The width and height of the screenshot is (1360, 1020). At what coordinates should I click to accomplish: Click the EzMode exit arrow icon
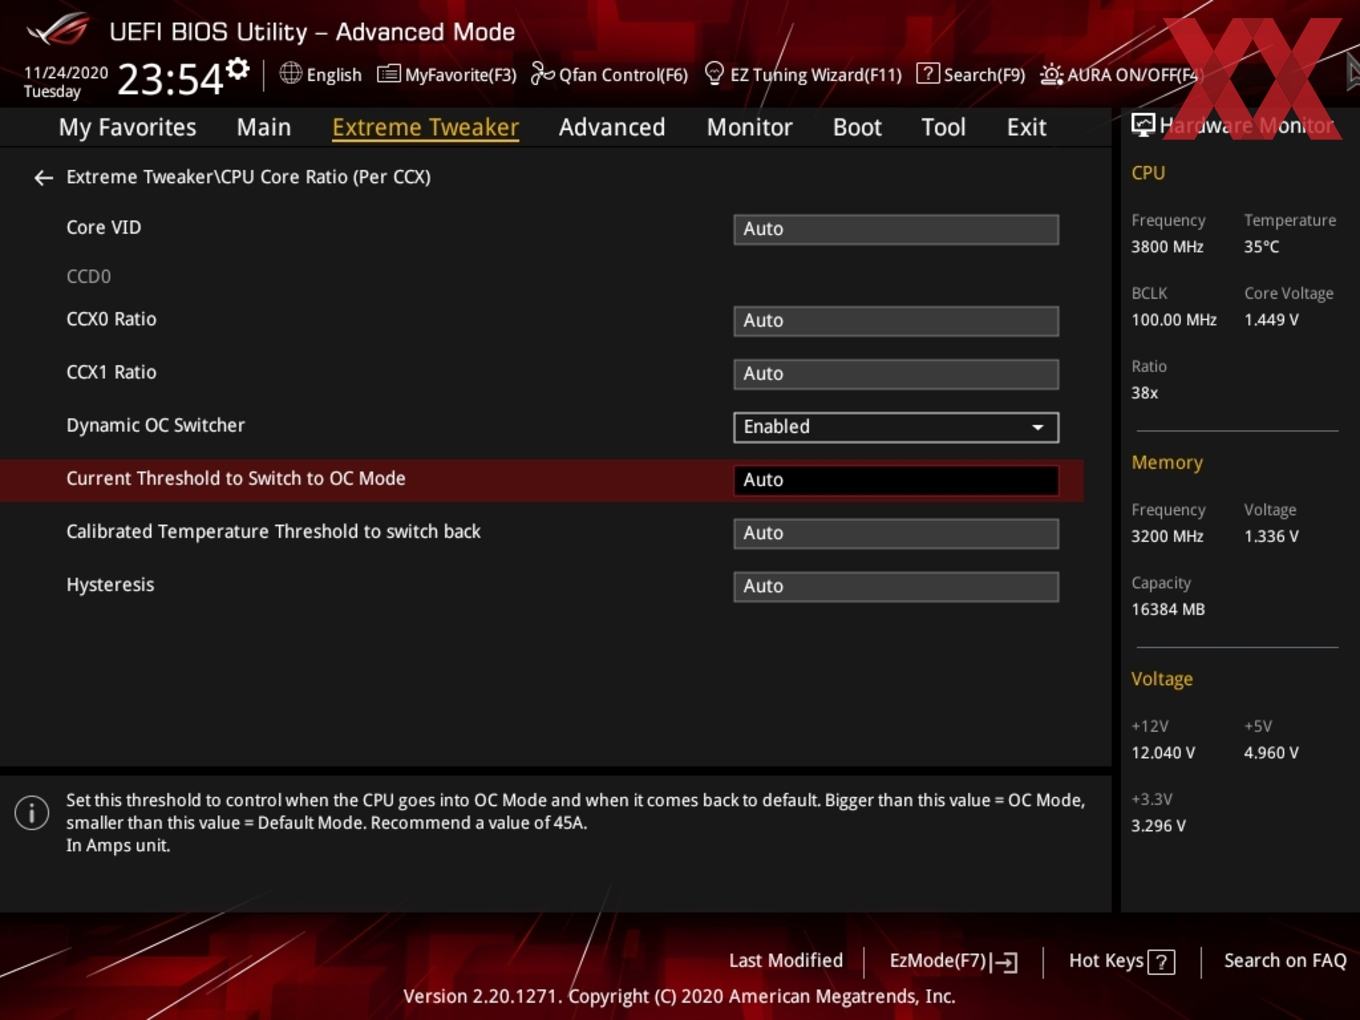[1005, 962]
